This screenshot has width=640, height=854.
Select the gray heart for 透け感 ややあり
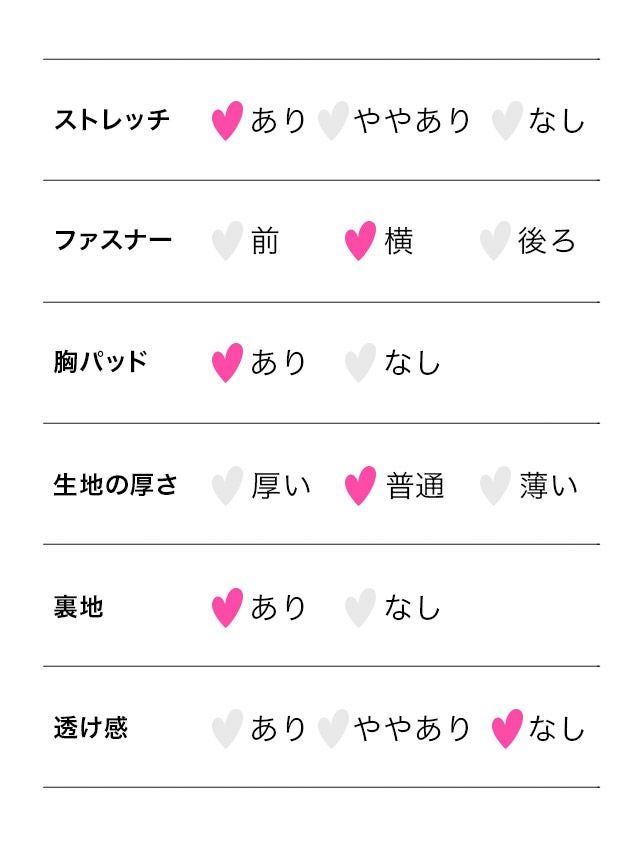[x=332, y=729]
